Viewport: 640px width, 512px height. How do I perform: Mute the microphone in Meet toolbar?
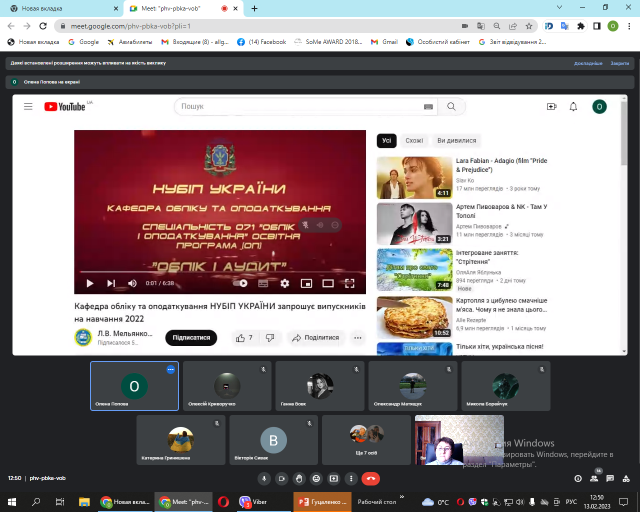264,479
